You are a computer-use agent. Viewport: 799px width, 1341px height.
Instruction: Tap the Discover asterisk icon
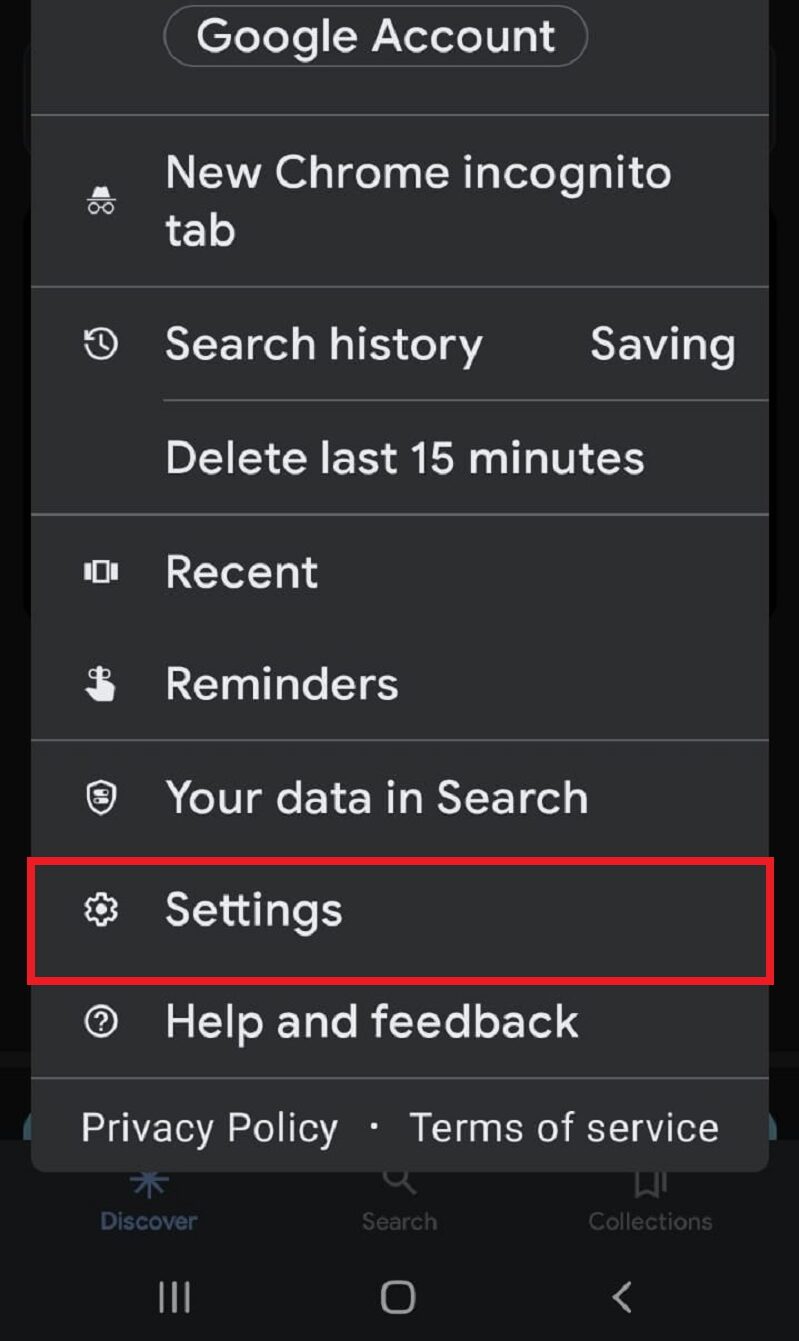pyautogui.click(x=148, y=1183)
